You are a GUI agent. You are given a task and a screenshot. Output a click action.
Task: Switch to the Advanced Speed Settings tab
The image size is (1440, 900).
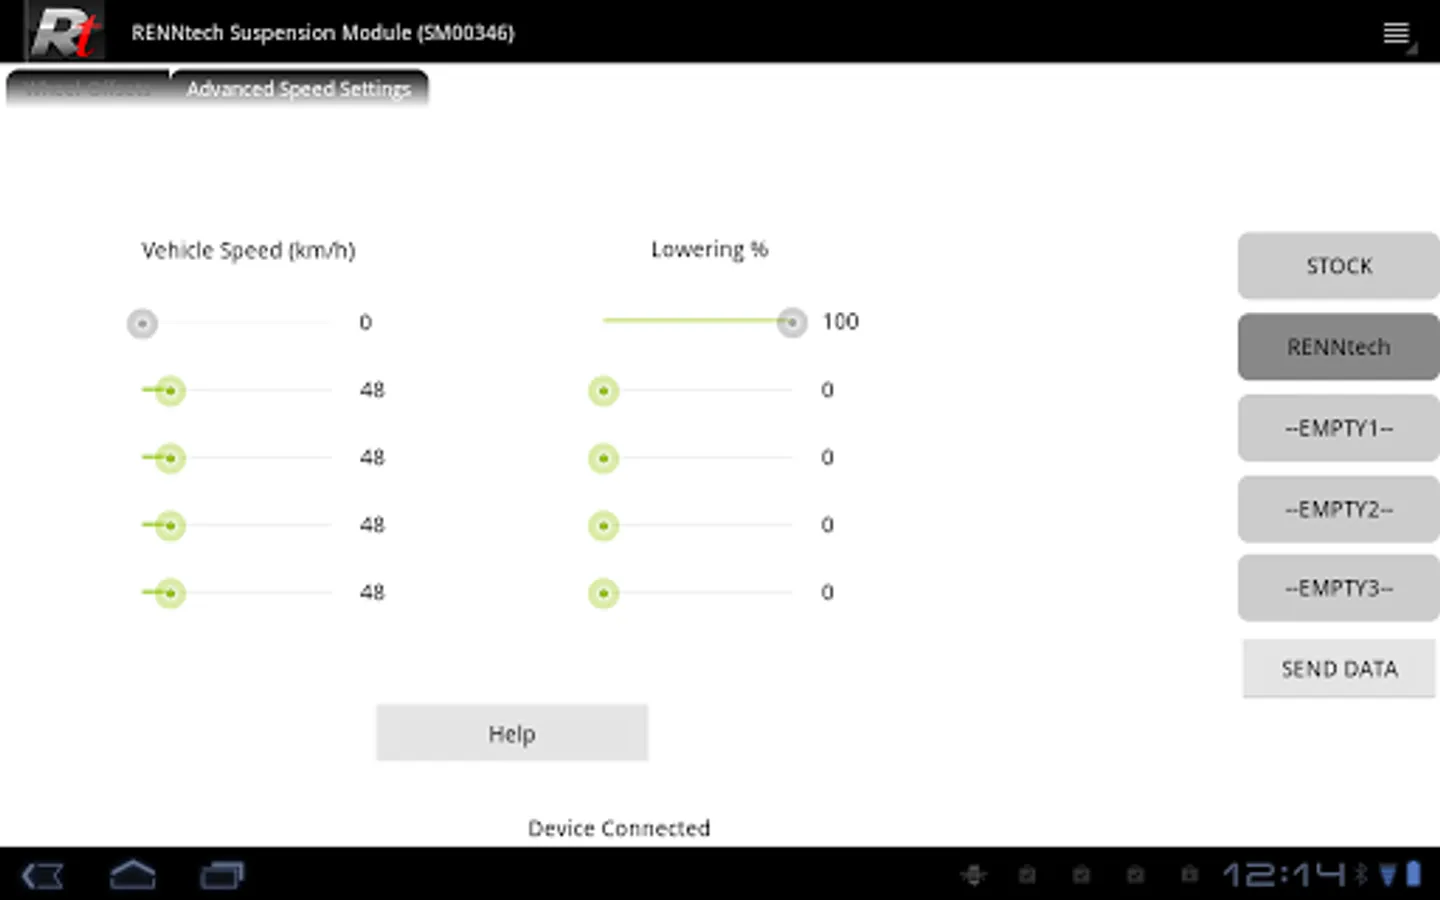pyautogui.click(x=299, y=89)
